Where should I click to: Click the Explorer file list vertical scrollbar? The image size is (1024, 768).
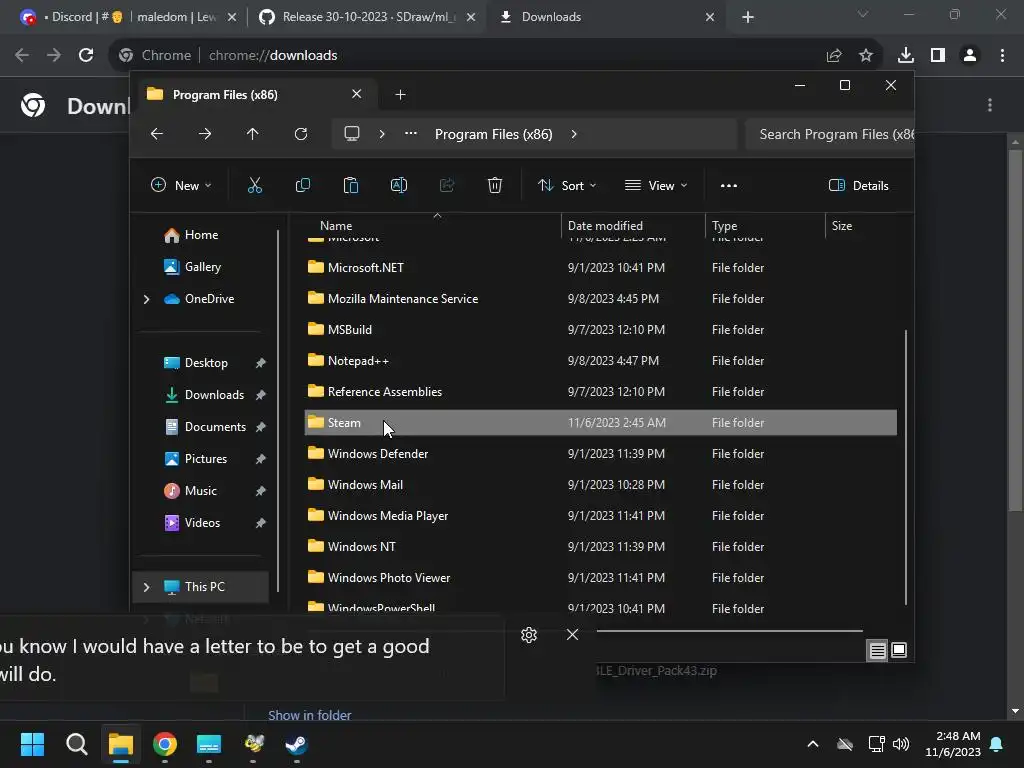pyautogui.click(x=906, y=467)
